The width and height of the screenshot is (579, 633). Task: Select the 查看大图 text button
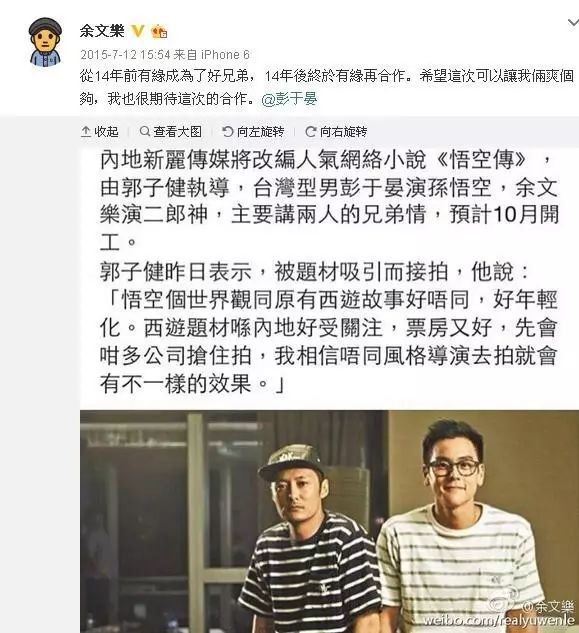click(x=177, y=132)
